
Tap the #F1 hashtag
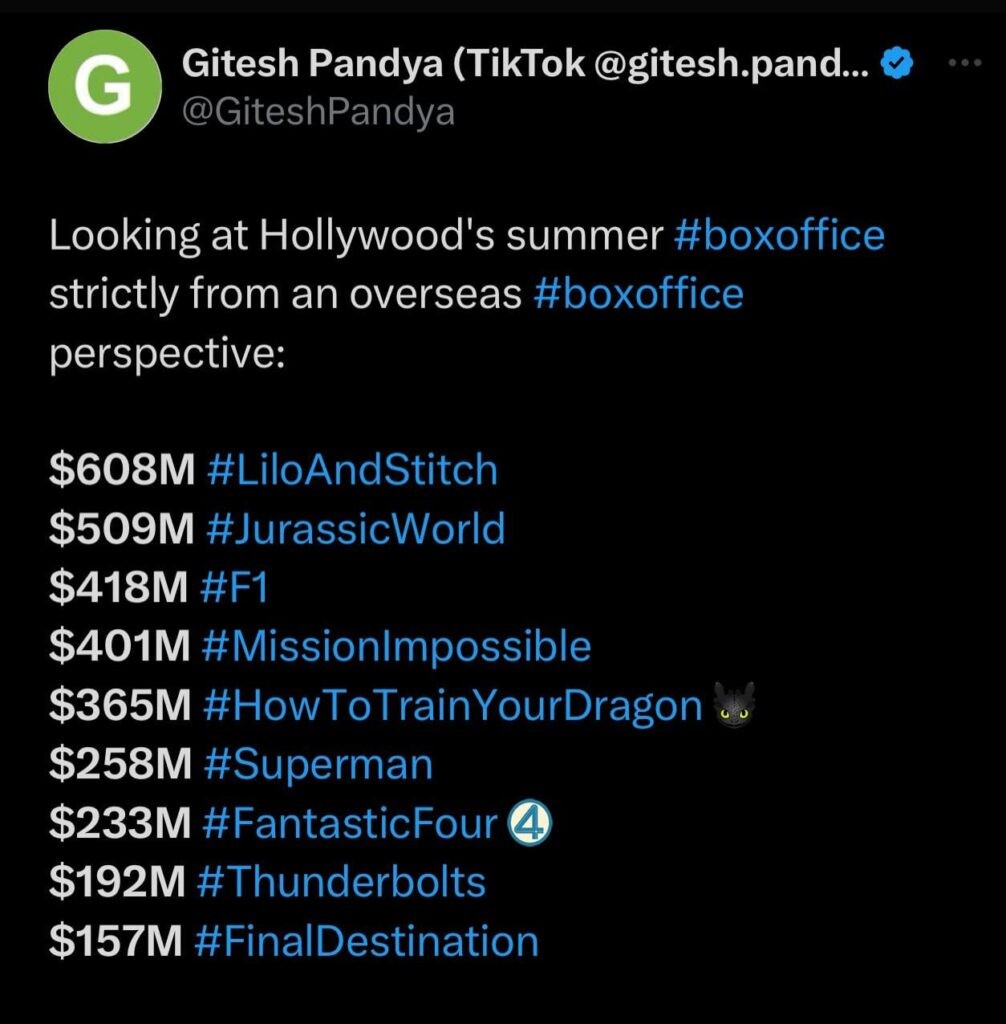pyautogui.click(x=234, y=588)
